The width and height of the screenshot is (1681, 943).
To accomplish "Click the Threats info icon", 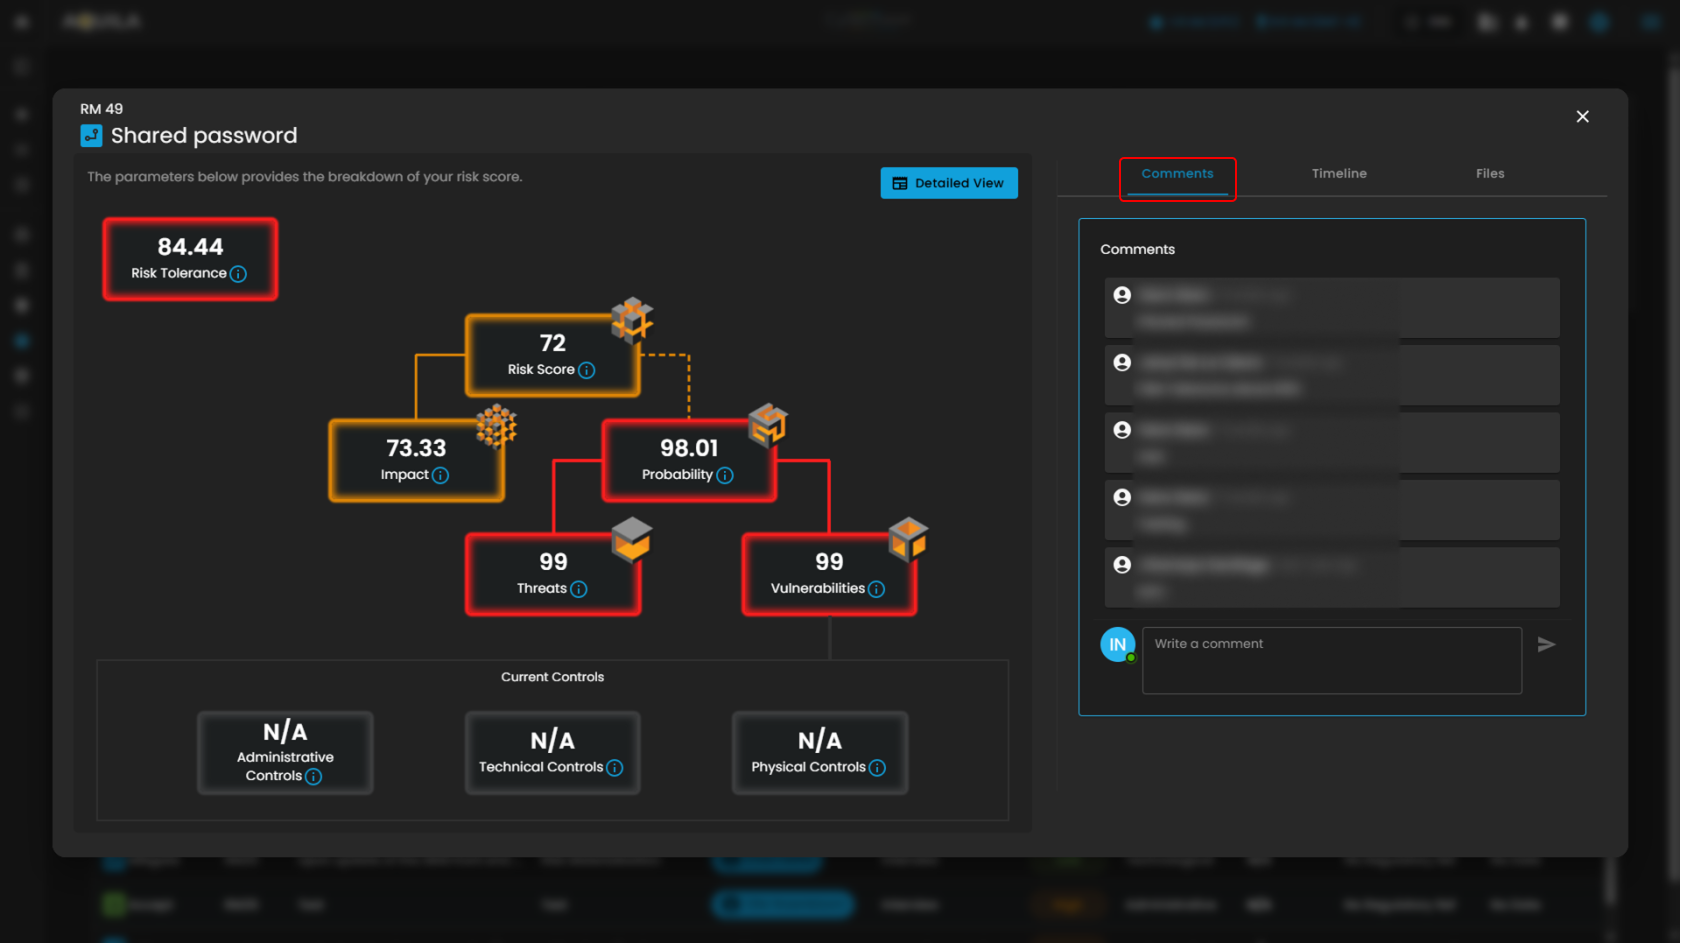I will click(x=579, y=589).
